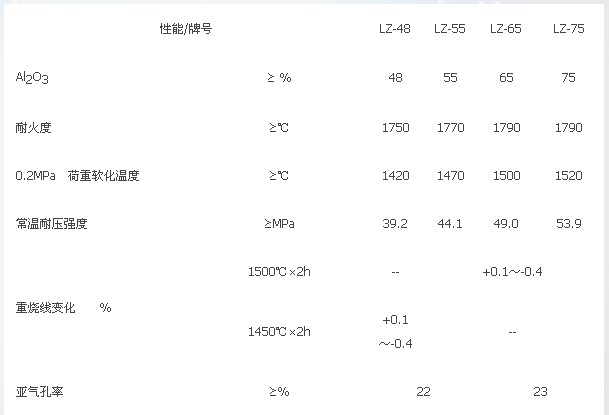Click the 耐火度 row label

click(x=33, y=127)
